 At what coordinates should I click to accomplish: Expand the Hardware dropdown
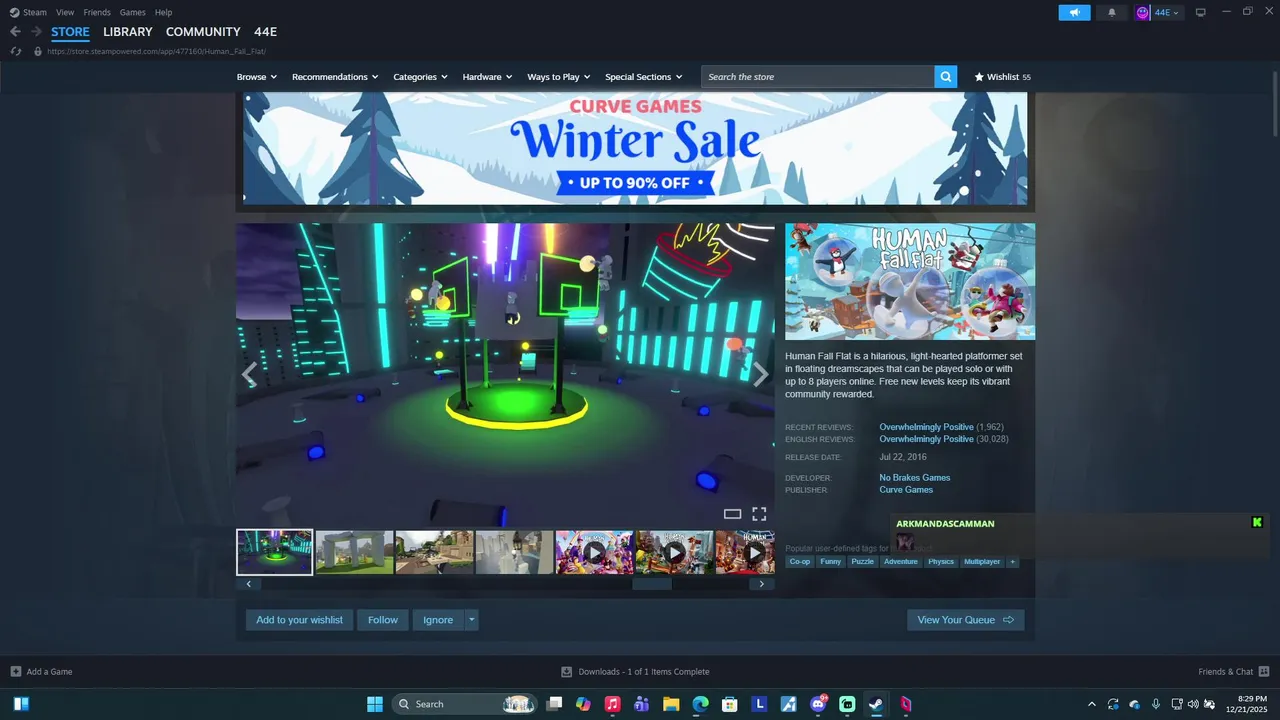(487, 77)
